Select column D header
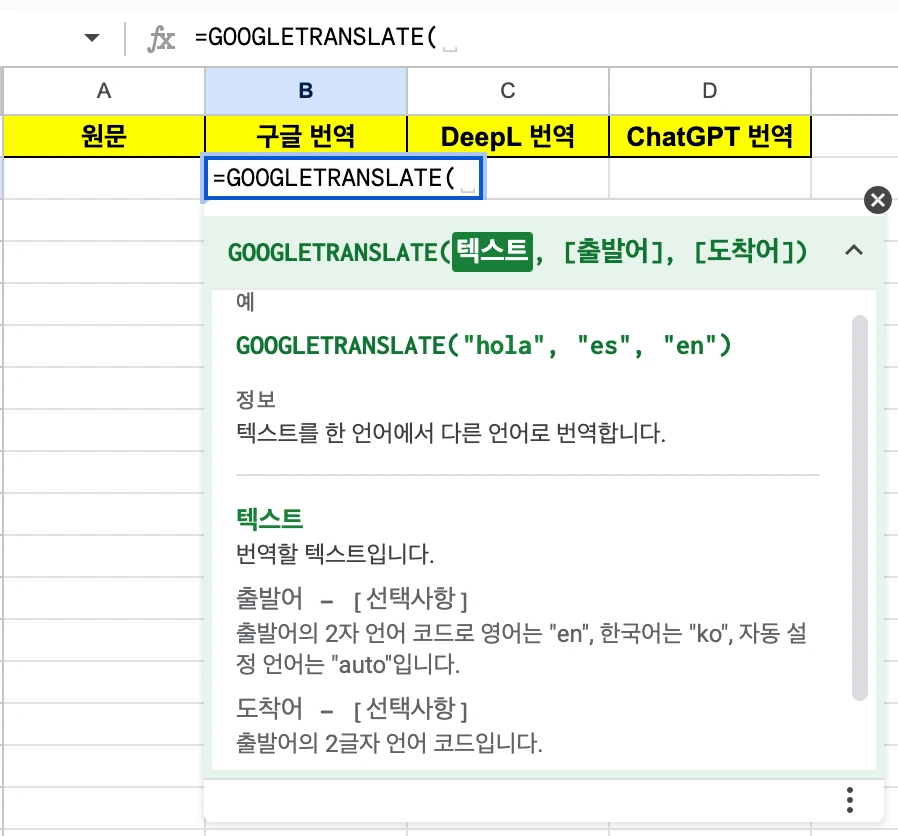The height and width of the screenshot is (836, 898). click(x=710, y=90)
